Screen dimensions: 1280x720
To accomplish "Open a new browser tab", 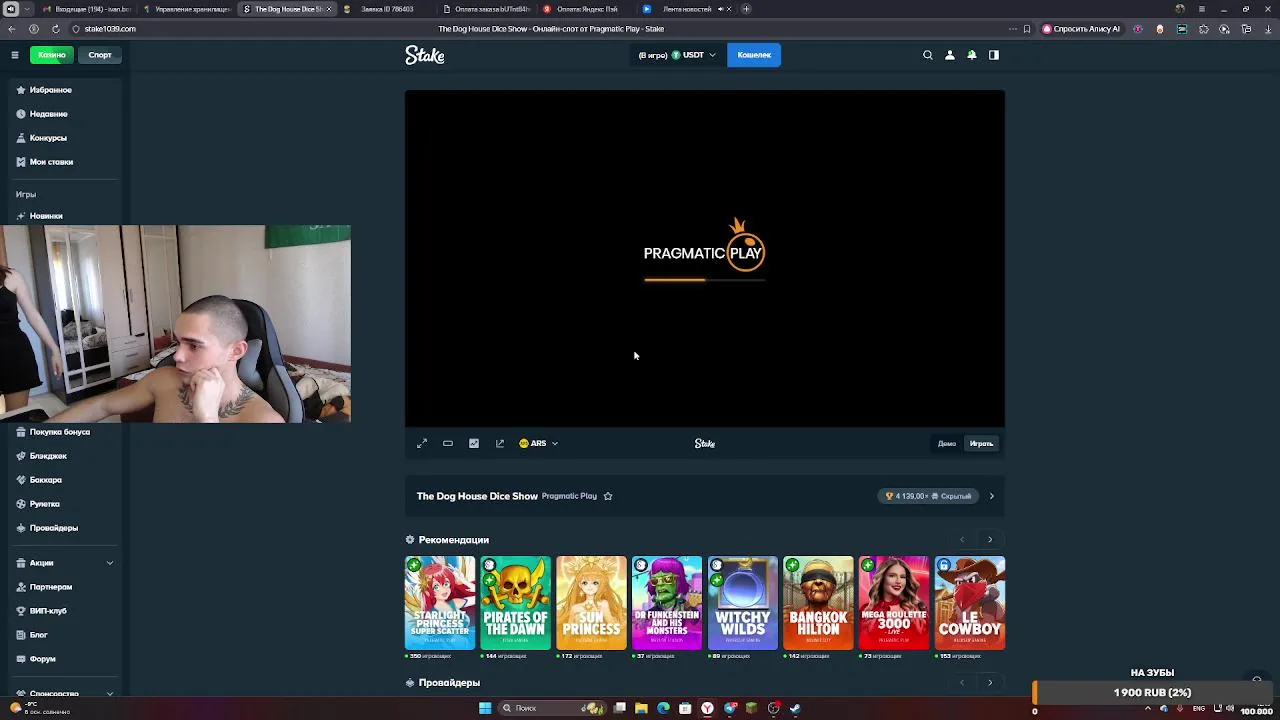I will [747, 9].
